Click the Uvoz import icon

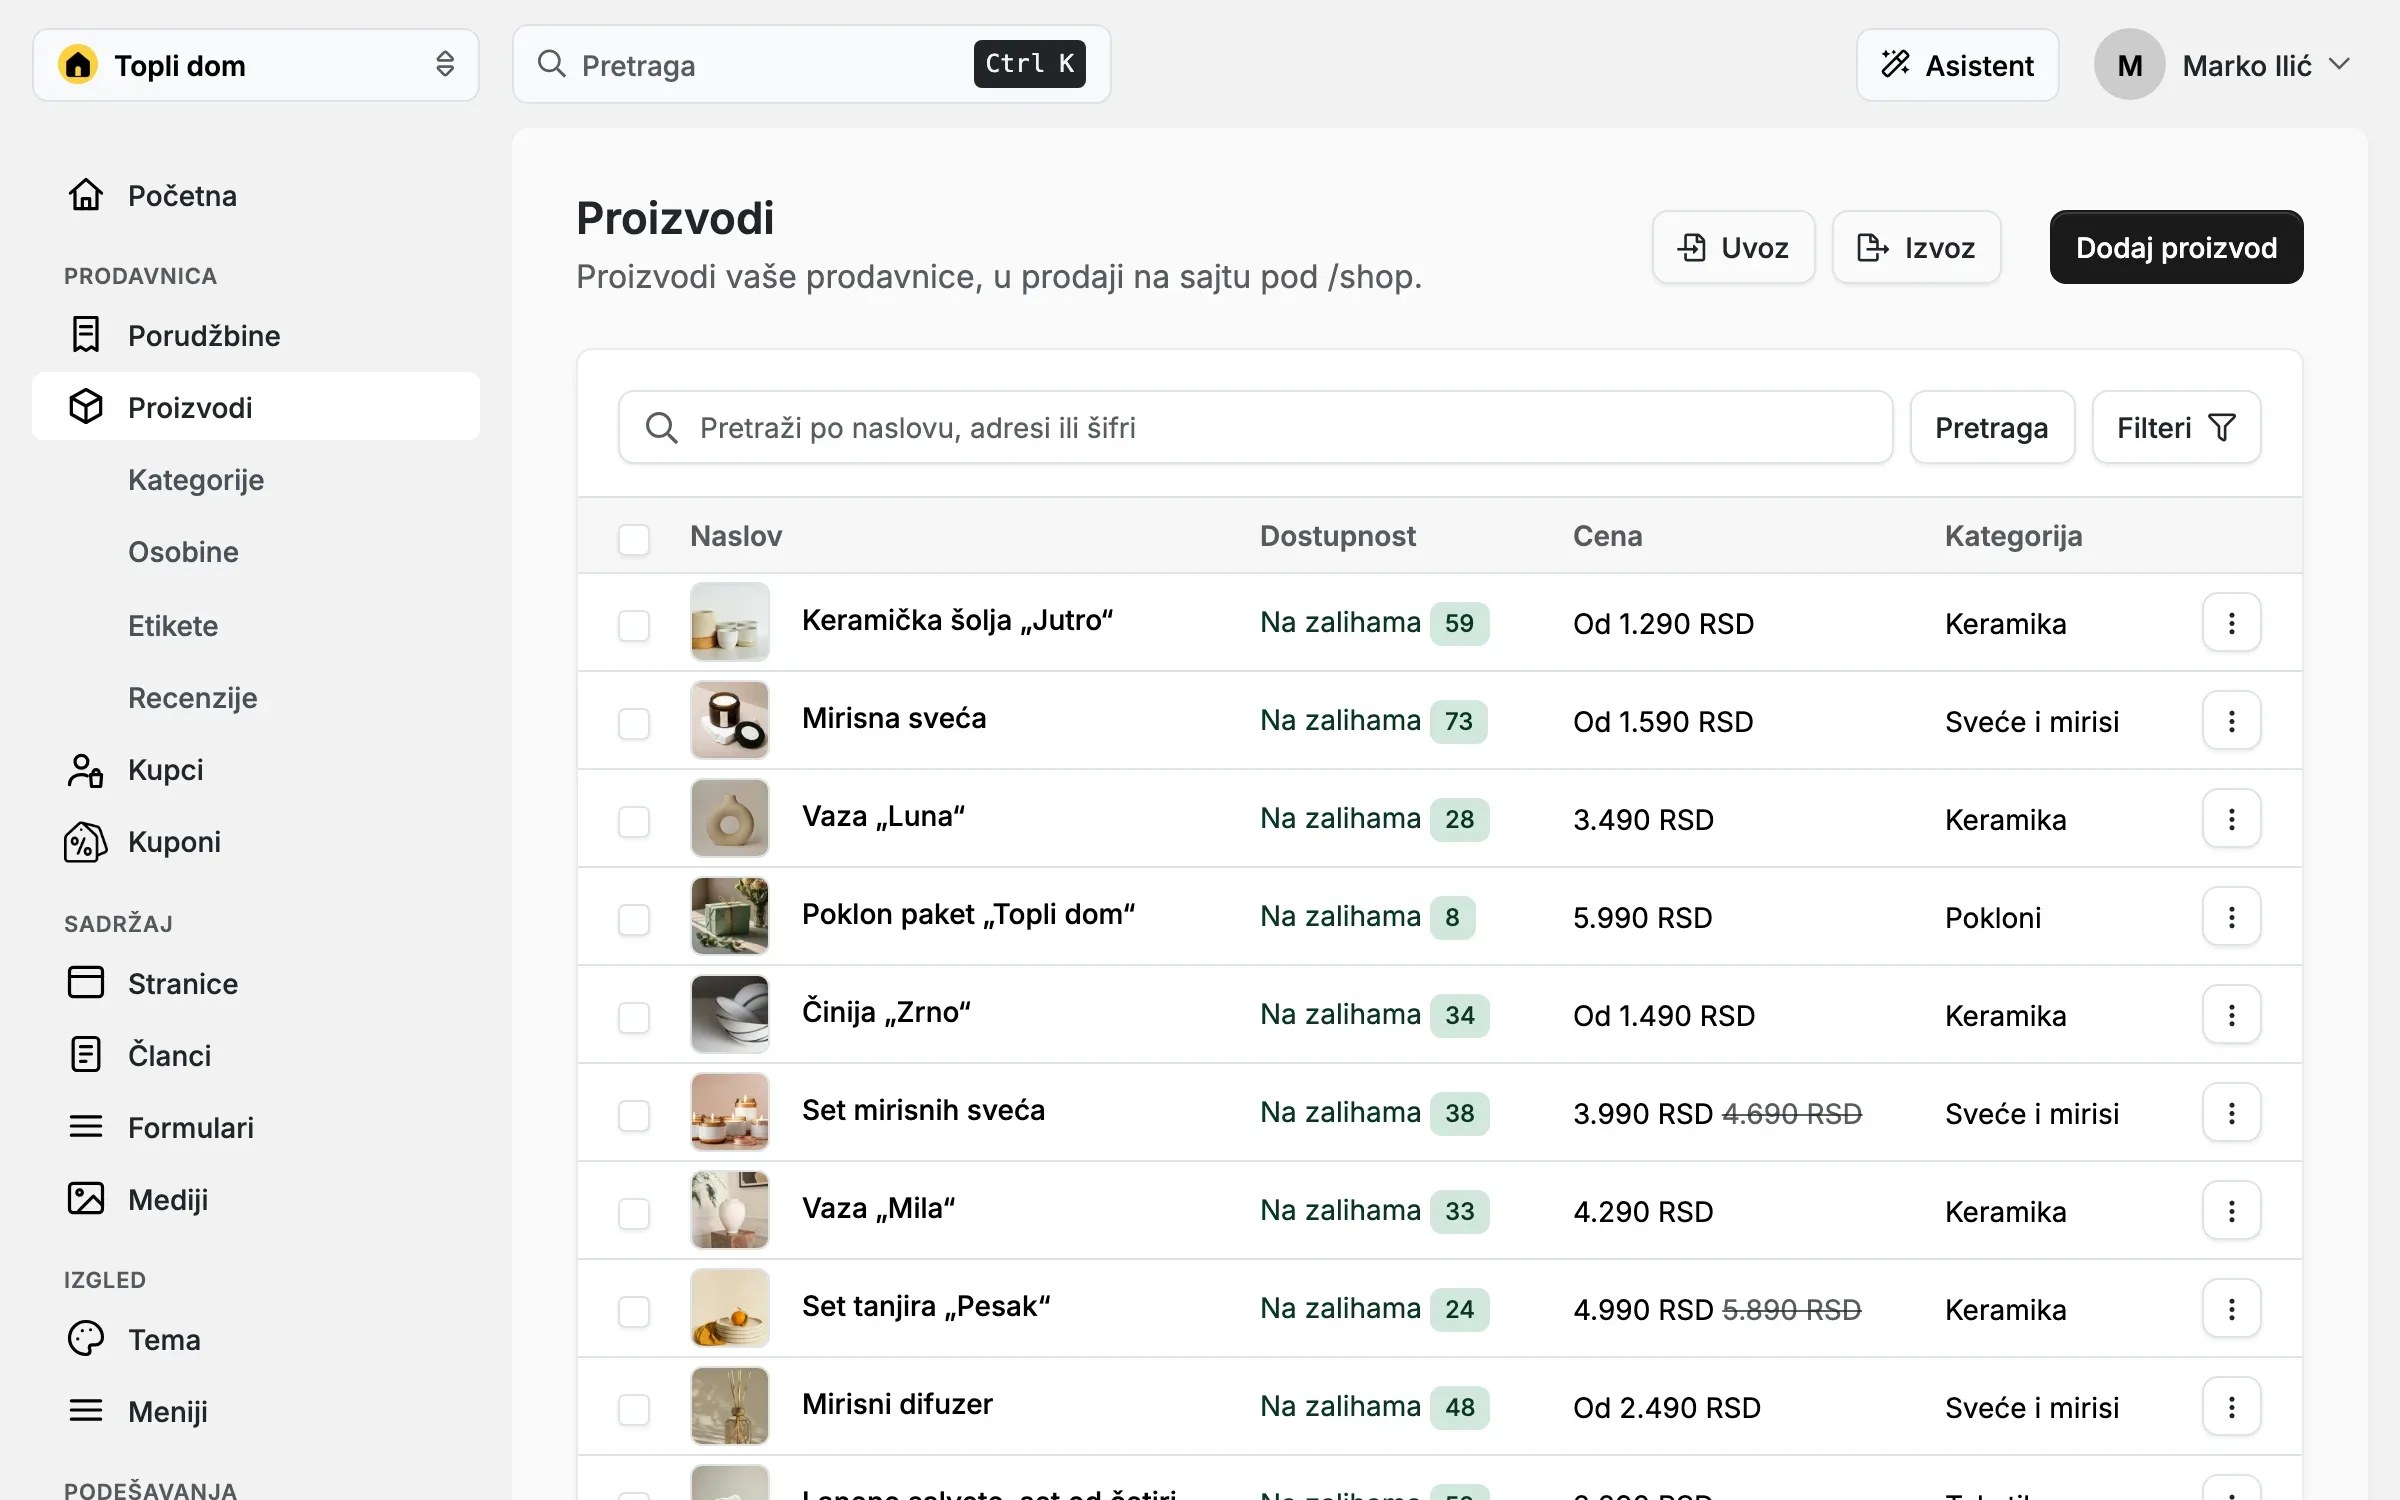pyautogui.click(x=1692, y=247)
